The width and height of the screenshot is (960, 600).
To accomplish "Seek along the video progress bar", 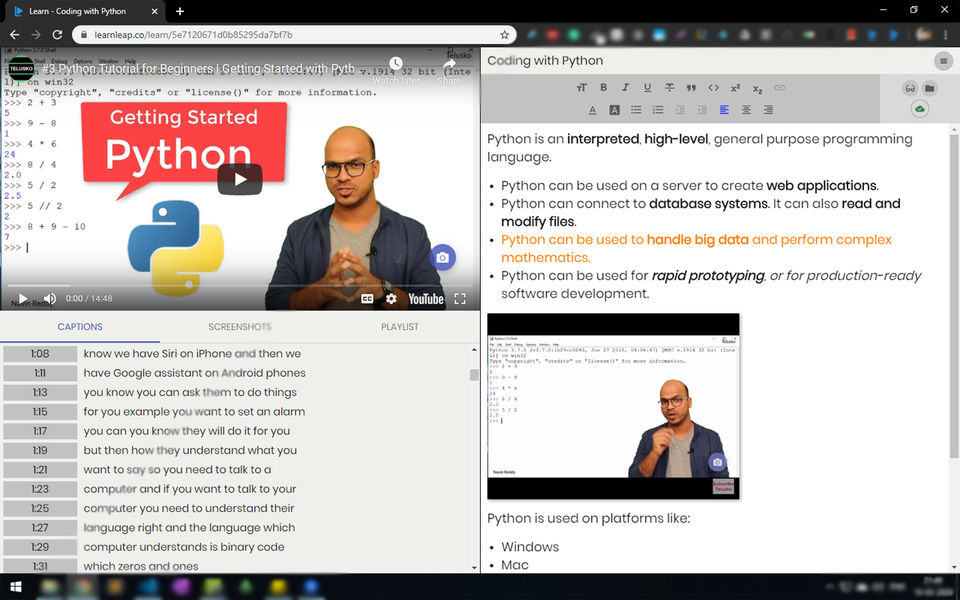I will (240, 285).
